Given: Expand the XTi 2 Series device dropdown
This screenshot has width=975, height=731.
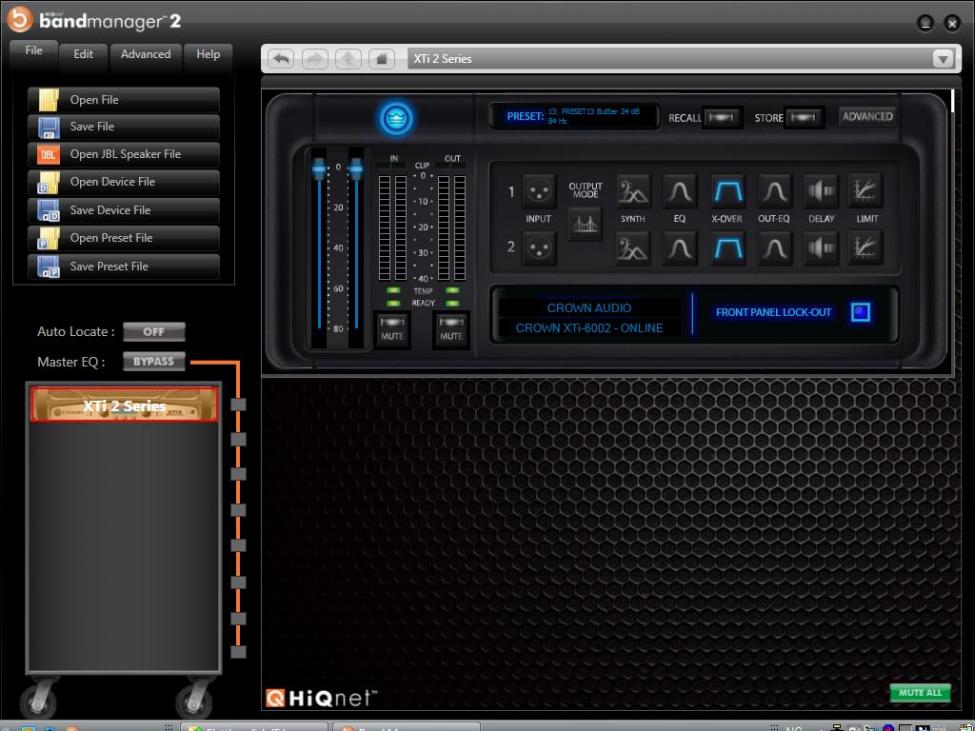Looking at the screenshot, I should 943,59.
